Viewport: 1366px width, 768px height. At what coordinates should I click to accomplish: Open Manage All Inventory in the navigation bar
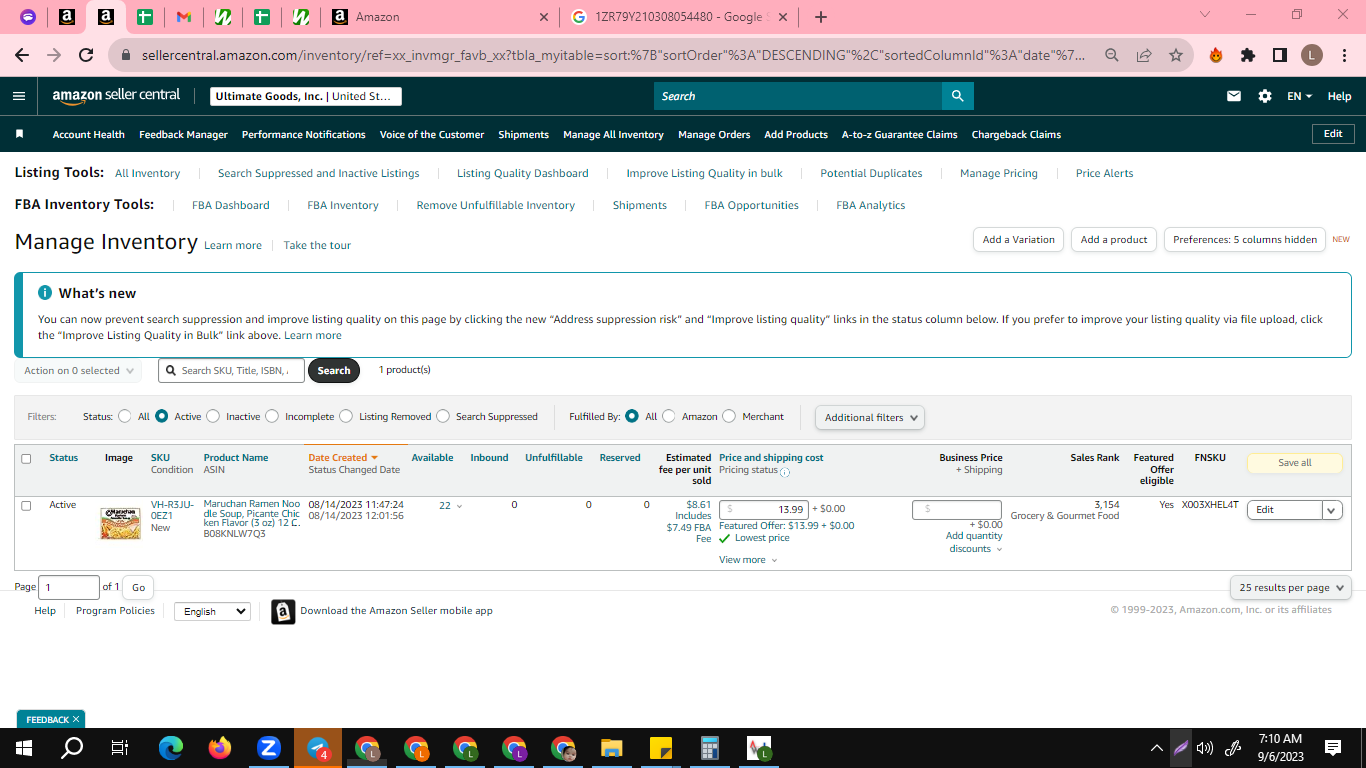pos(613,134)
